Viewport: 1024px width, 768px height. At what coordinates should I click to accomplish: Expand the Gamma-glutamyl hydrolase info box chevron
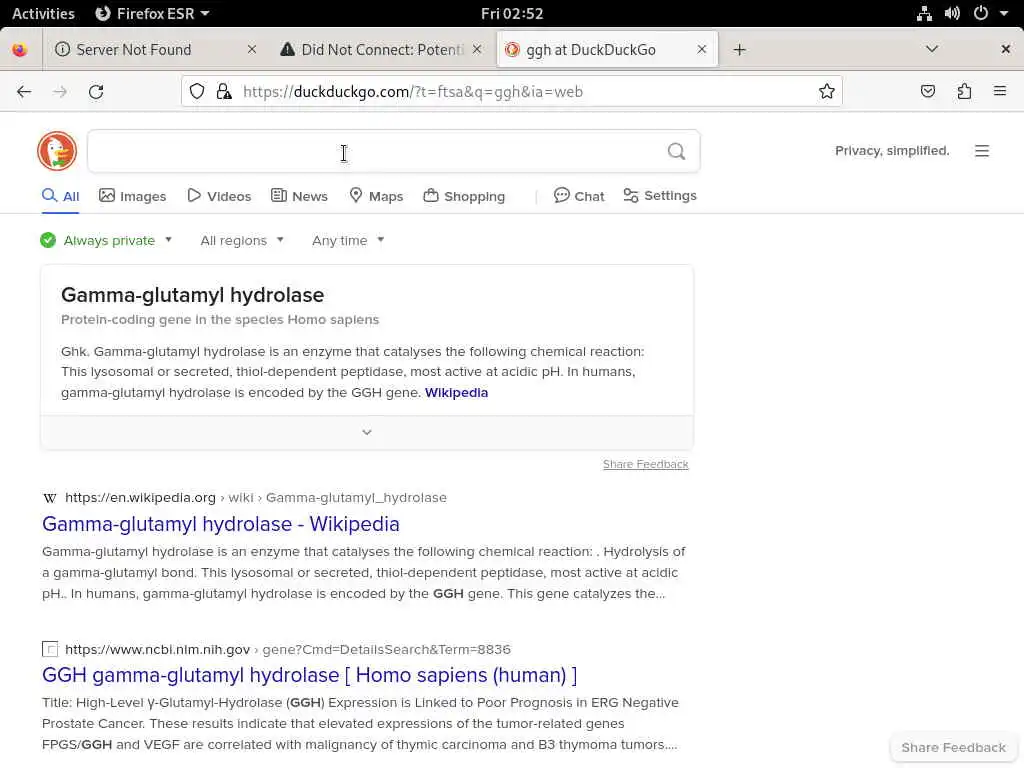[x=367, y=432]
